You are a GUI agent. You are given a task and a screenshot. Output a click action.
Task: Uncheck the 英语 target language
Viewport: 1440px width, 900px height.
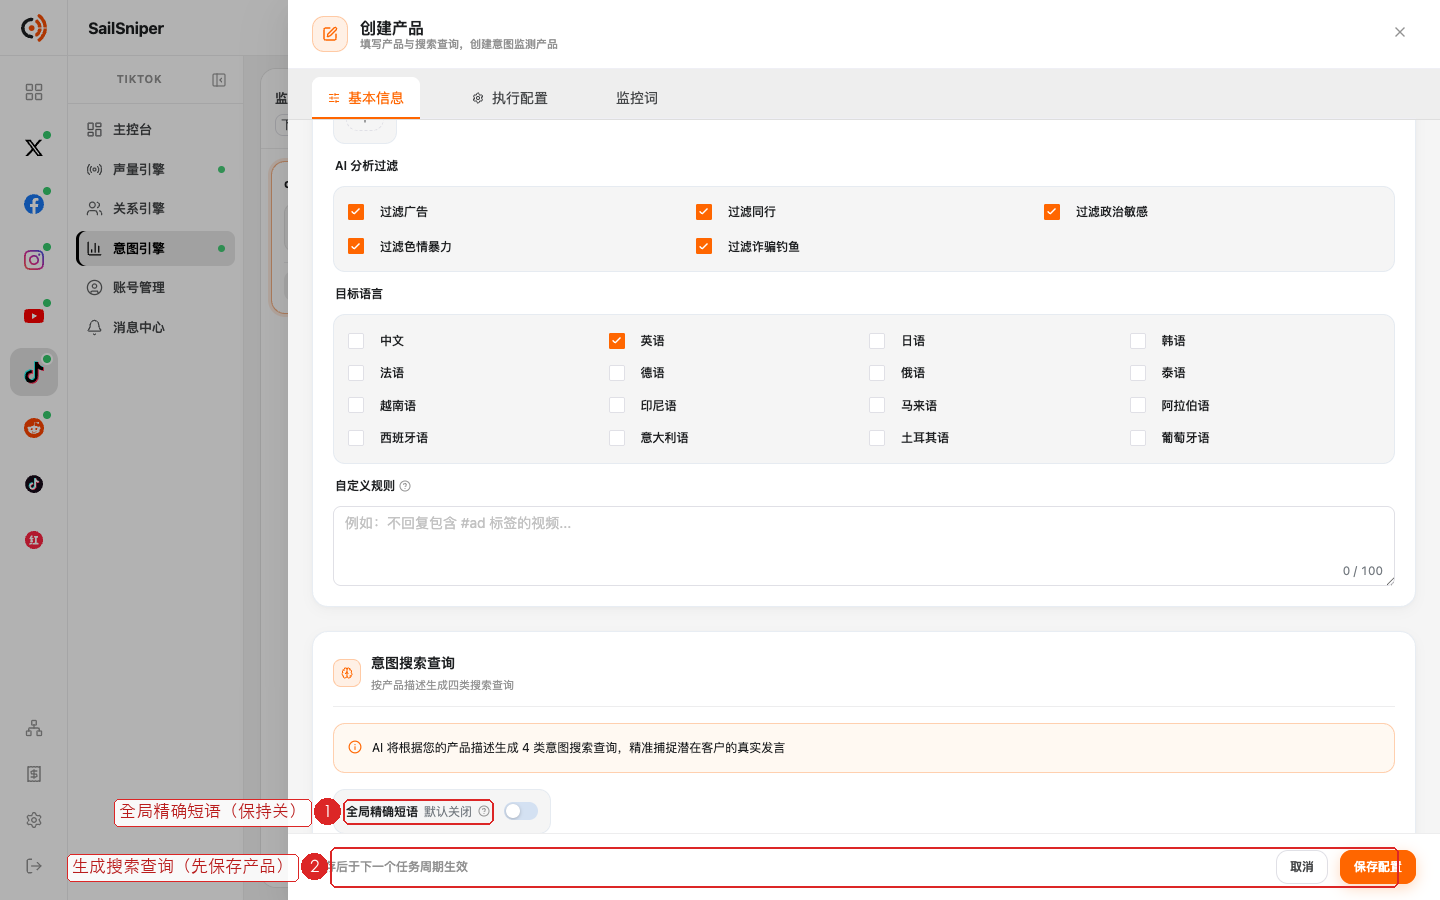(x=617, y=341)
